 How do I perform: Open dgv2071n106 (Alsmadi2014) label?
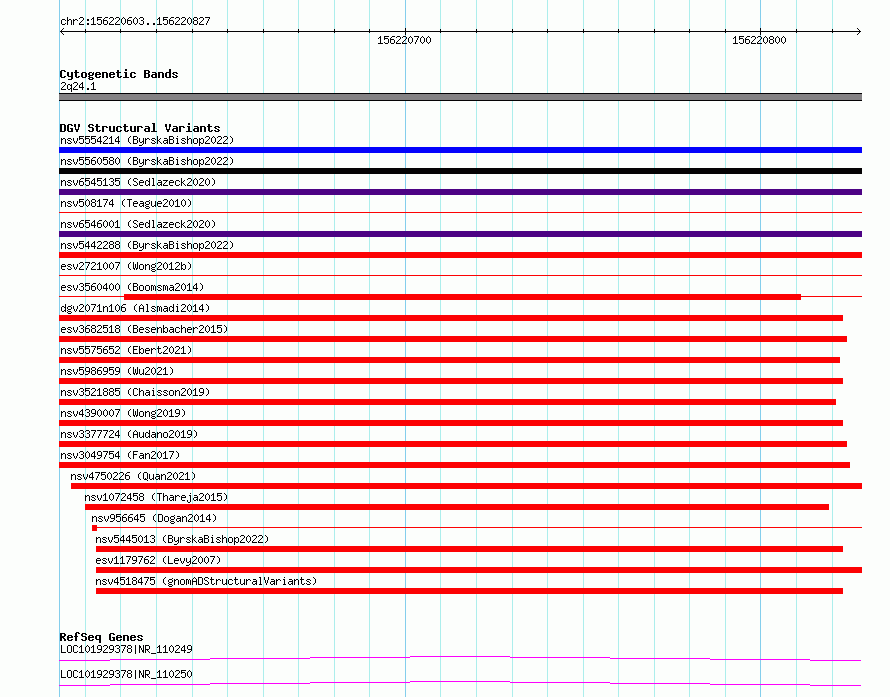[x=135, y=308]
